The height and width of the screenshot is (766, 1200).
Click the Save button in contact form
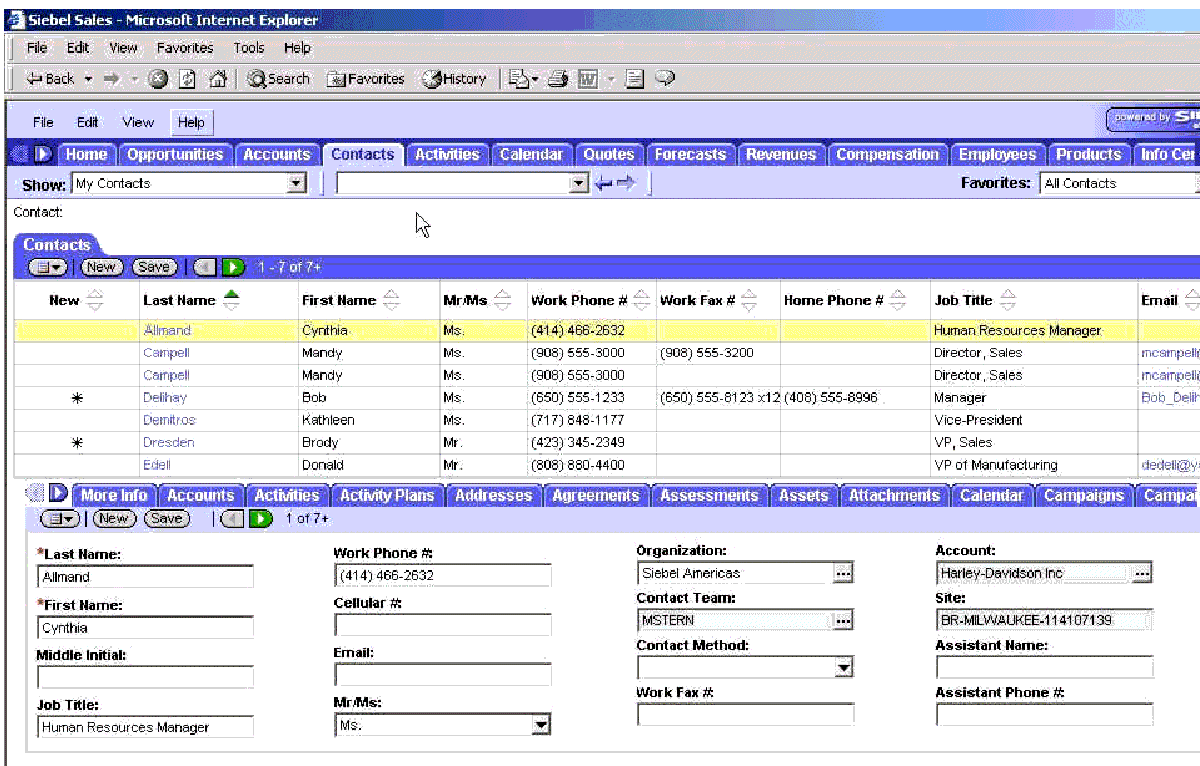[x=167, y=518]
